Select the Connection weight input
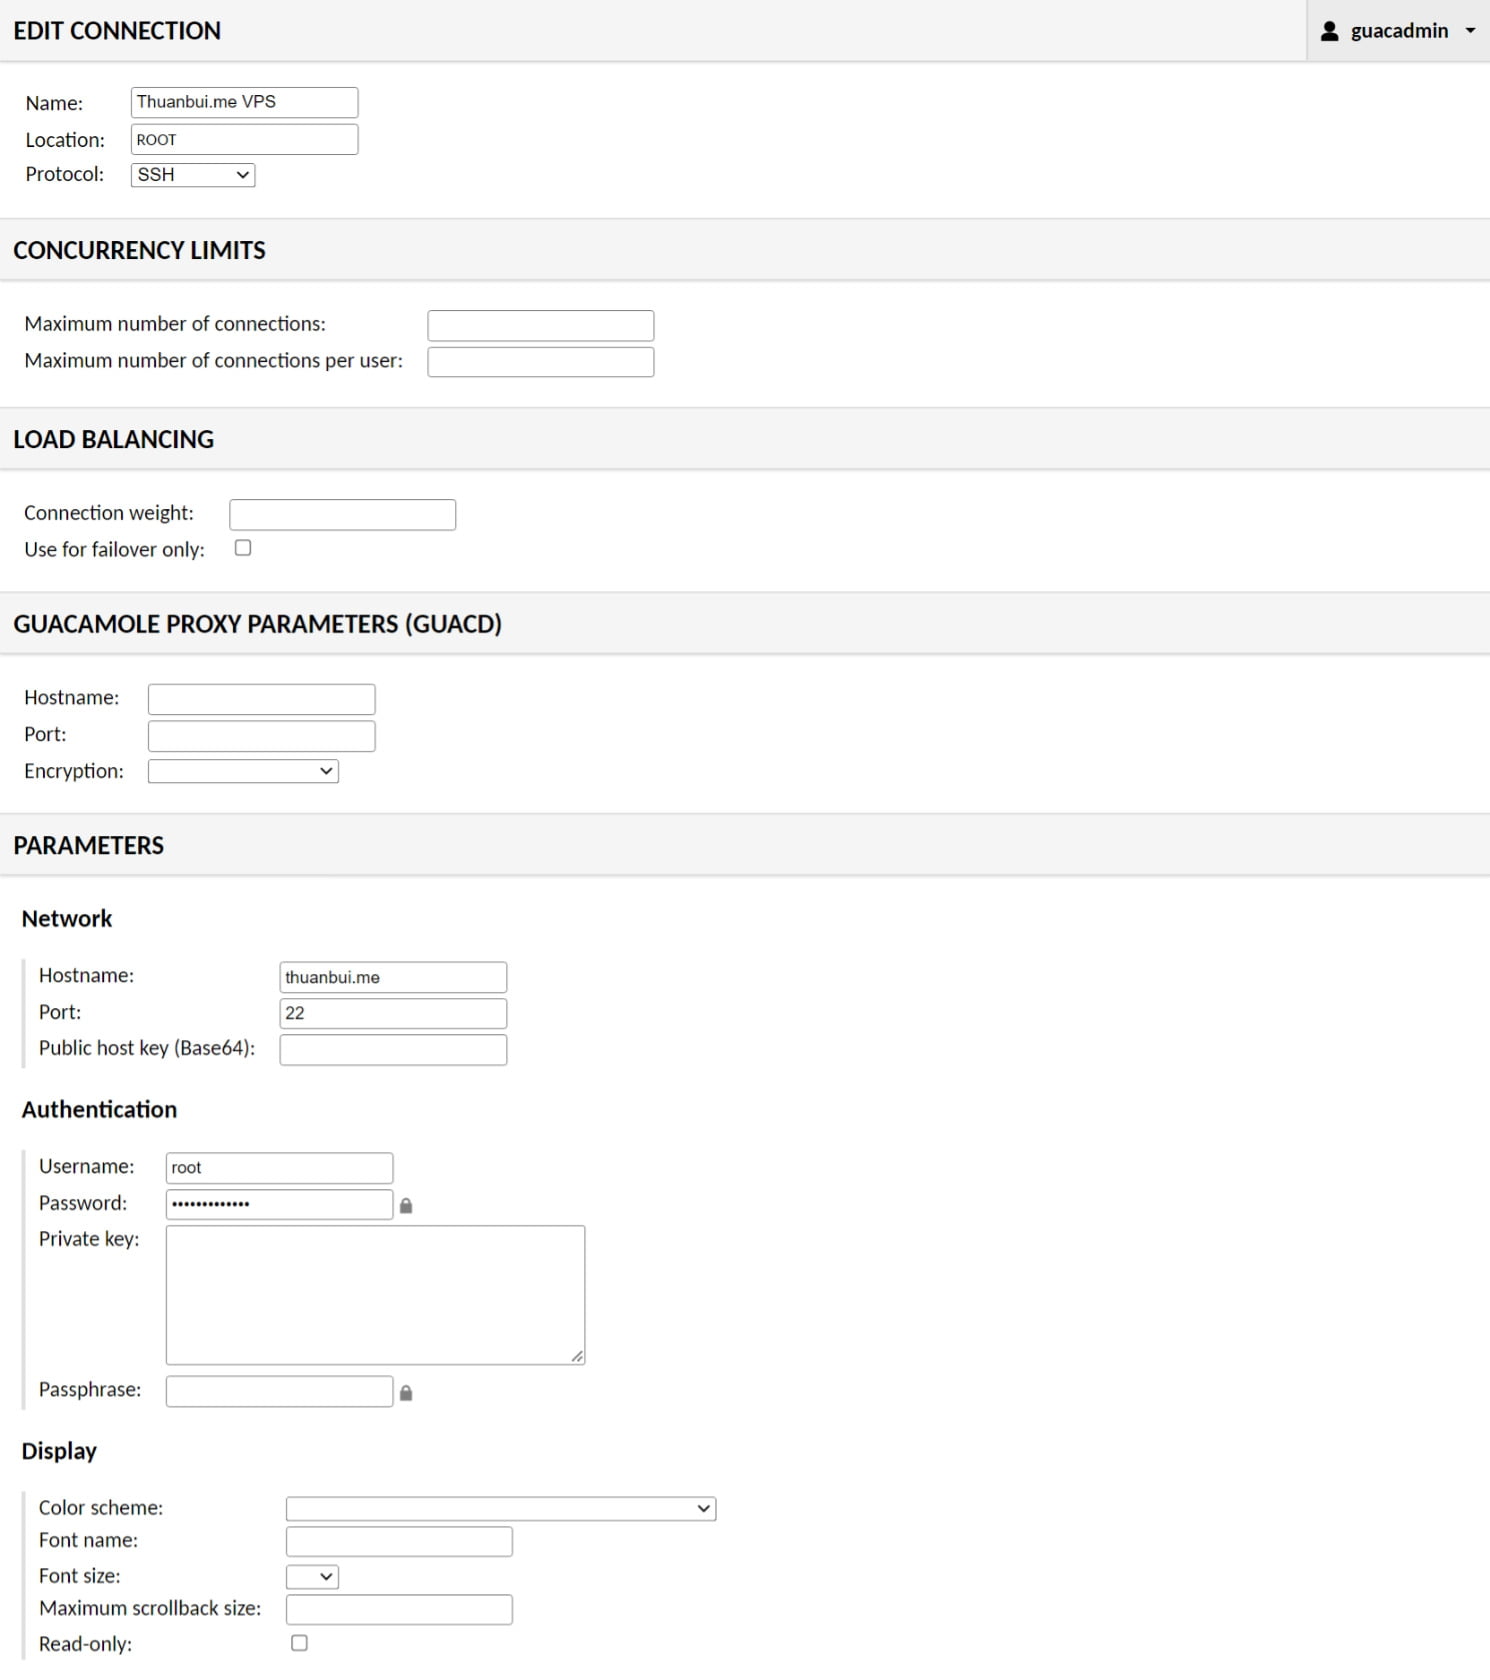 342,515
